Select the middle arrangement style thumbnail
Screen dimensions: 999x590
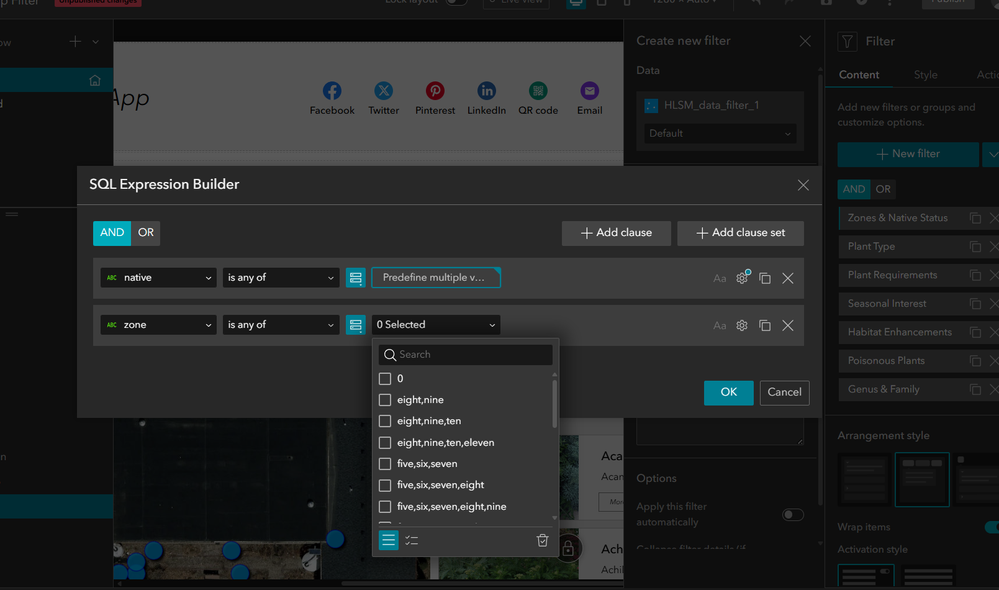pos(922,479)
